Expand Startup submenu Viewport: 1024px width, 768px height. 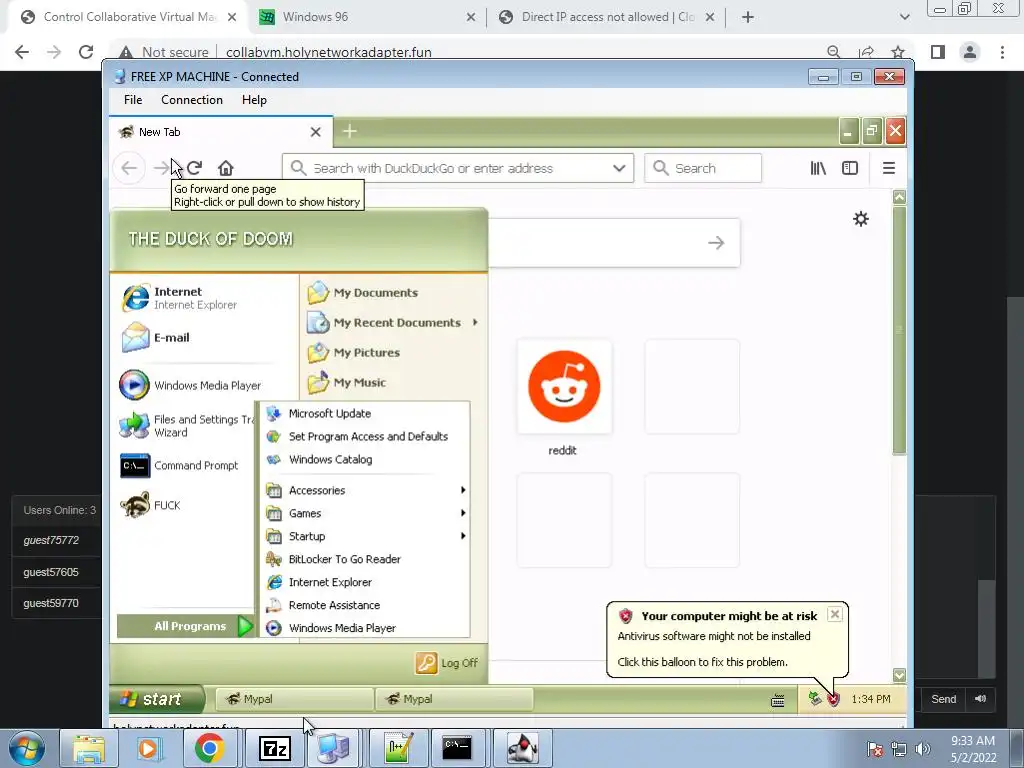pos(364,536)
